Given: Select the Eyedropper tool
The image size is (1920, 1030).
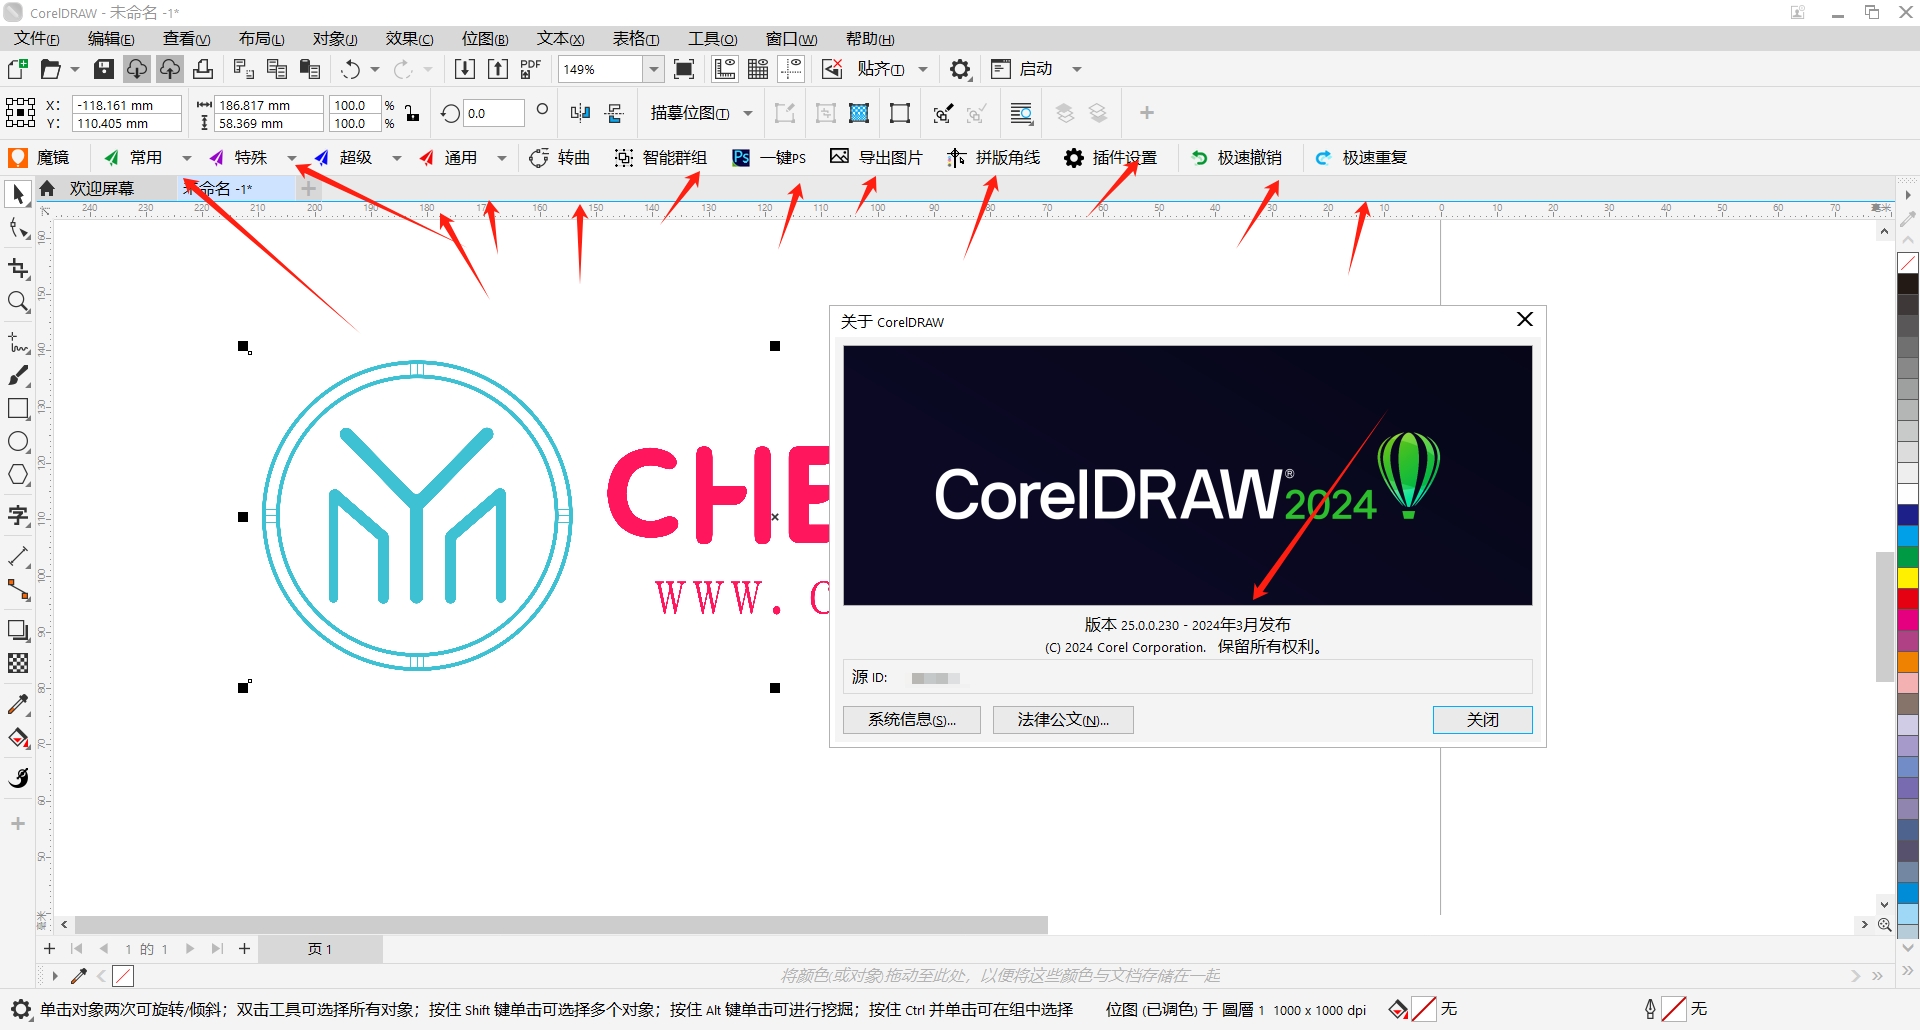Looking at the screenshot, I should pos(18,705).
